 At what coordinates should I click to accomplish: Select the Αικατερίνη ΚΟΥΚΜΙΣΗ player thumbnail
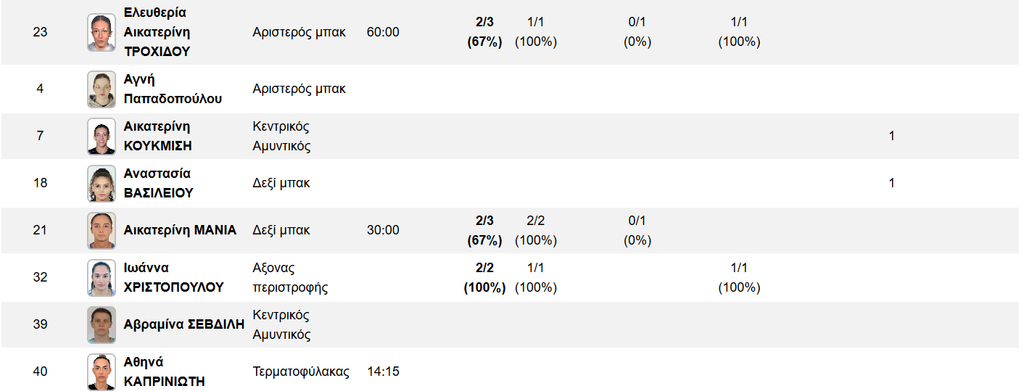[101, 137]
